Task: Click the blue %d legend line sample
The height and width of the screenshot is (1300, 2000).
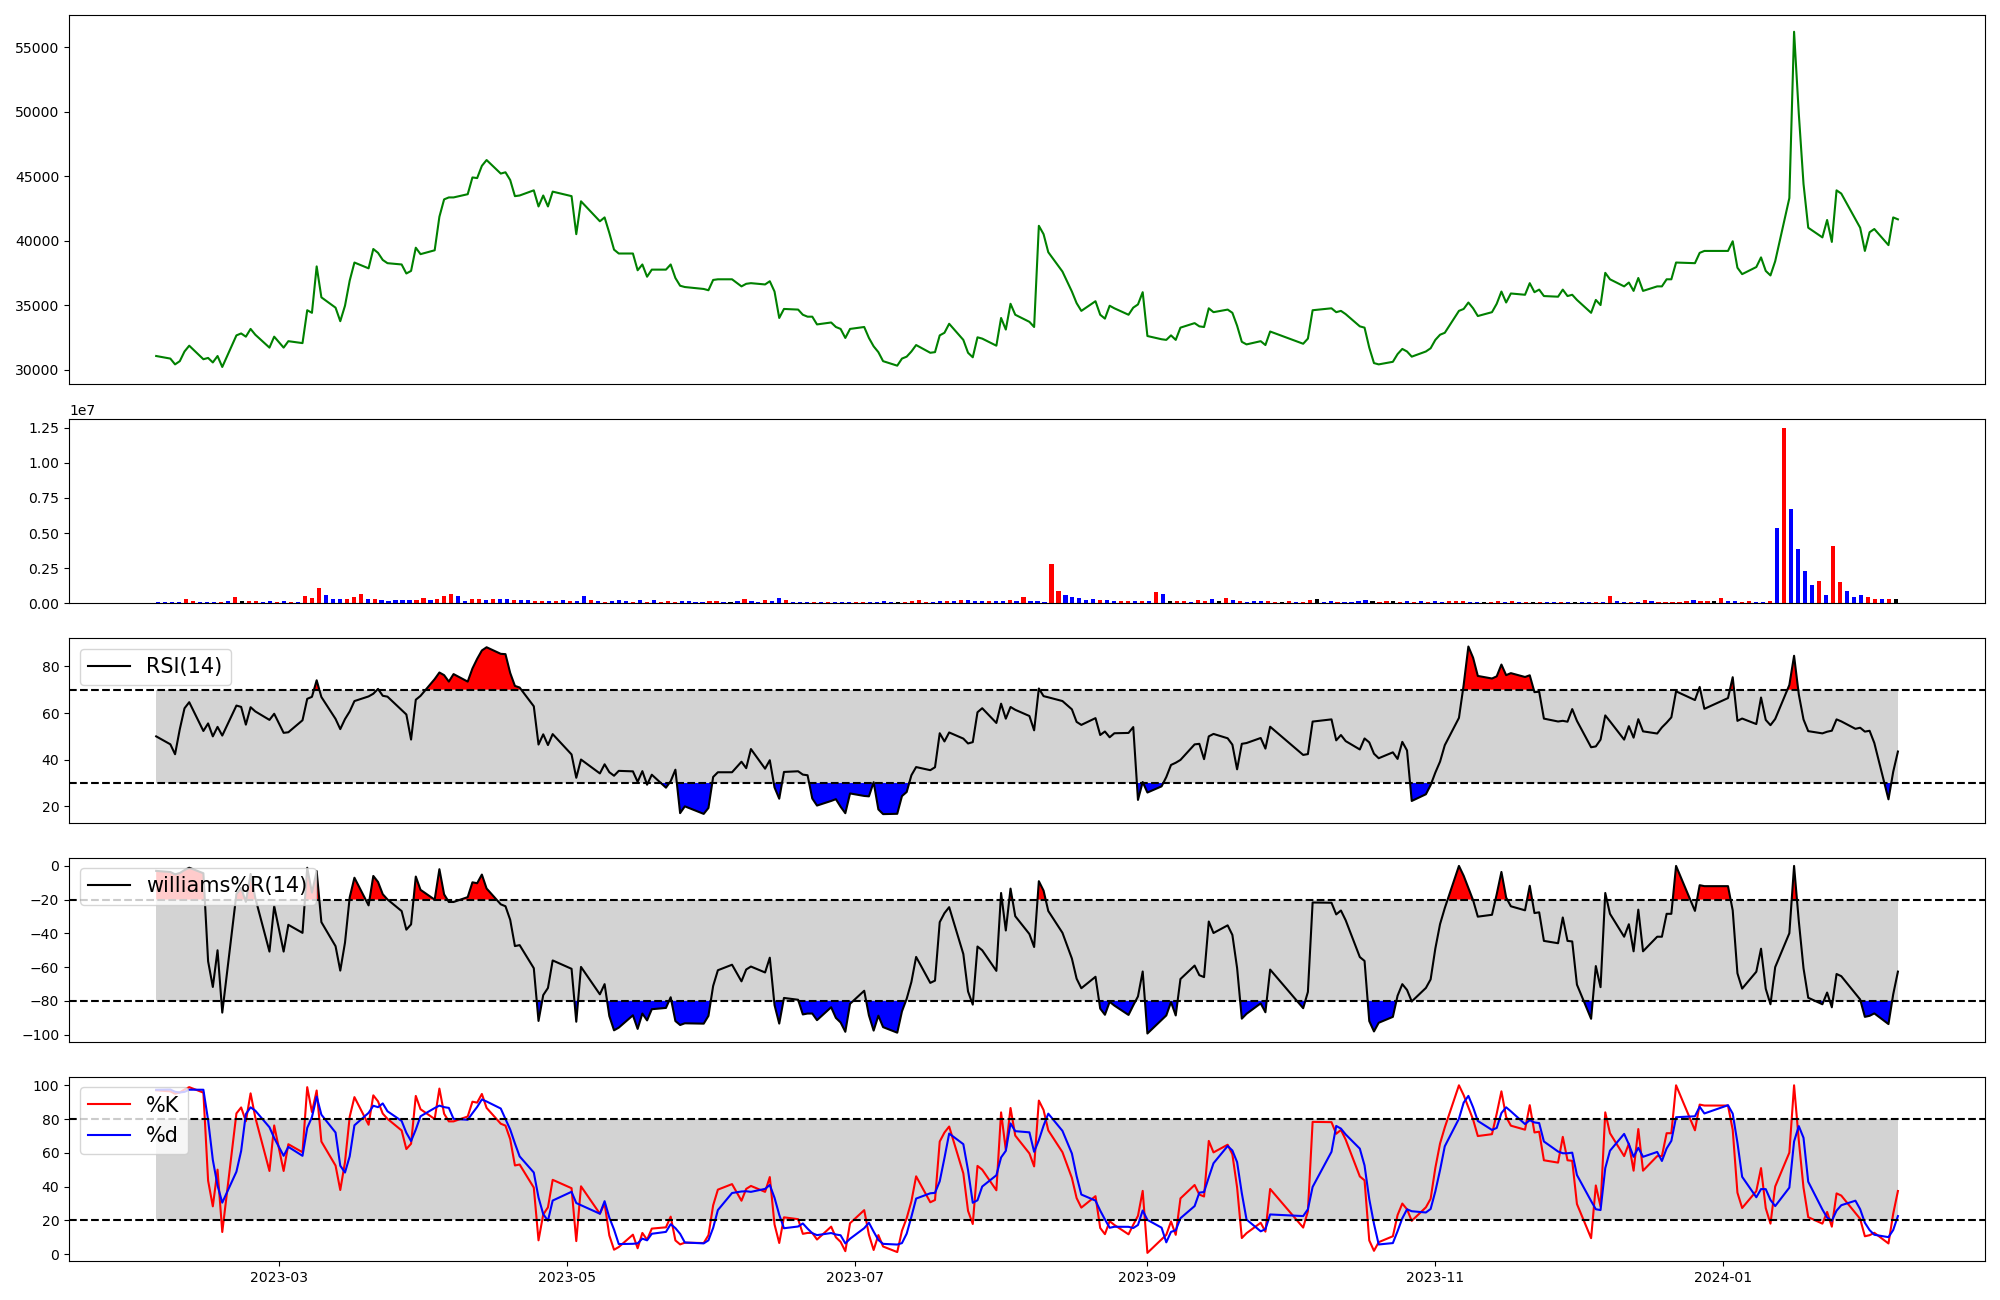Action: click(109, 1134)
